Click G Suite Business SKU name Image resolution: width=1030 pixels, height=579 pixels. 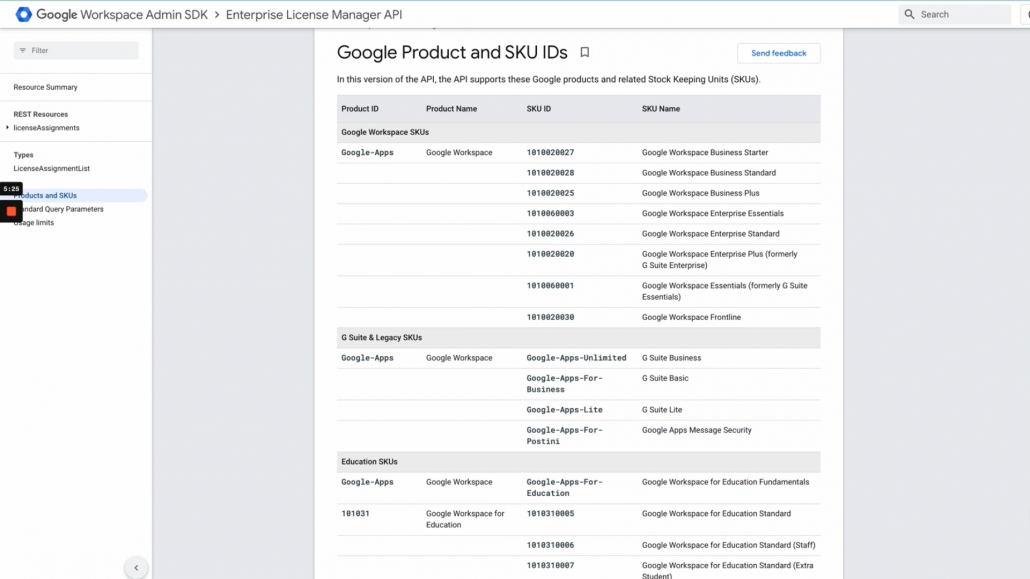tap(671, 358)
